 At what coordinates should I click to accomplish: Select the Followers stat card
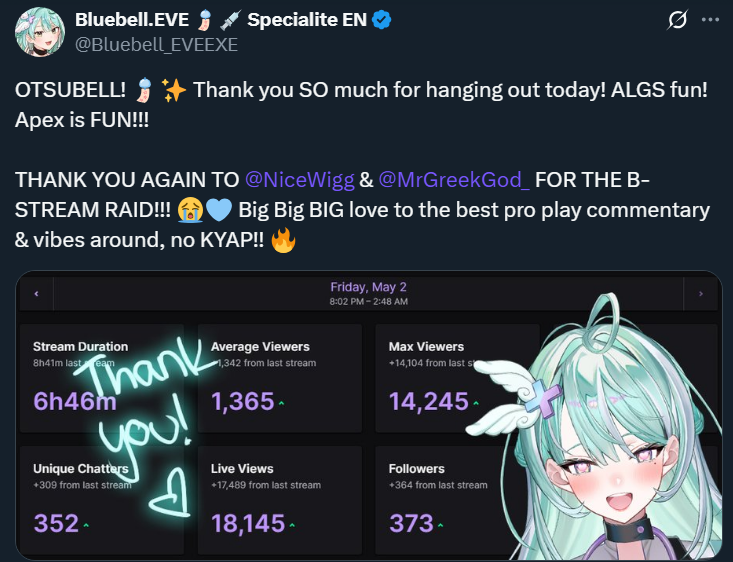pos(457,500)
